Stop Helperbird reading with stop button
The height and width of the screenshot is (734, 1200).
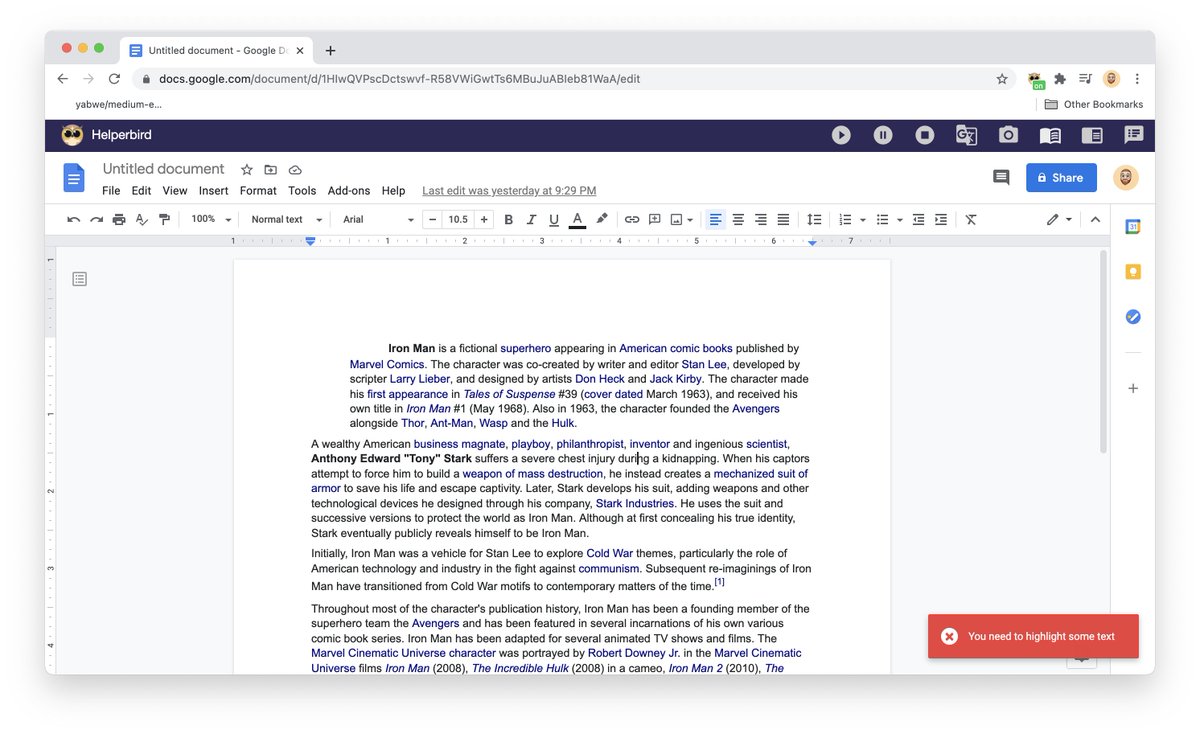925,135
